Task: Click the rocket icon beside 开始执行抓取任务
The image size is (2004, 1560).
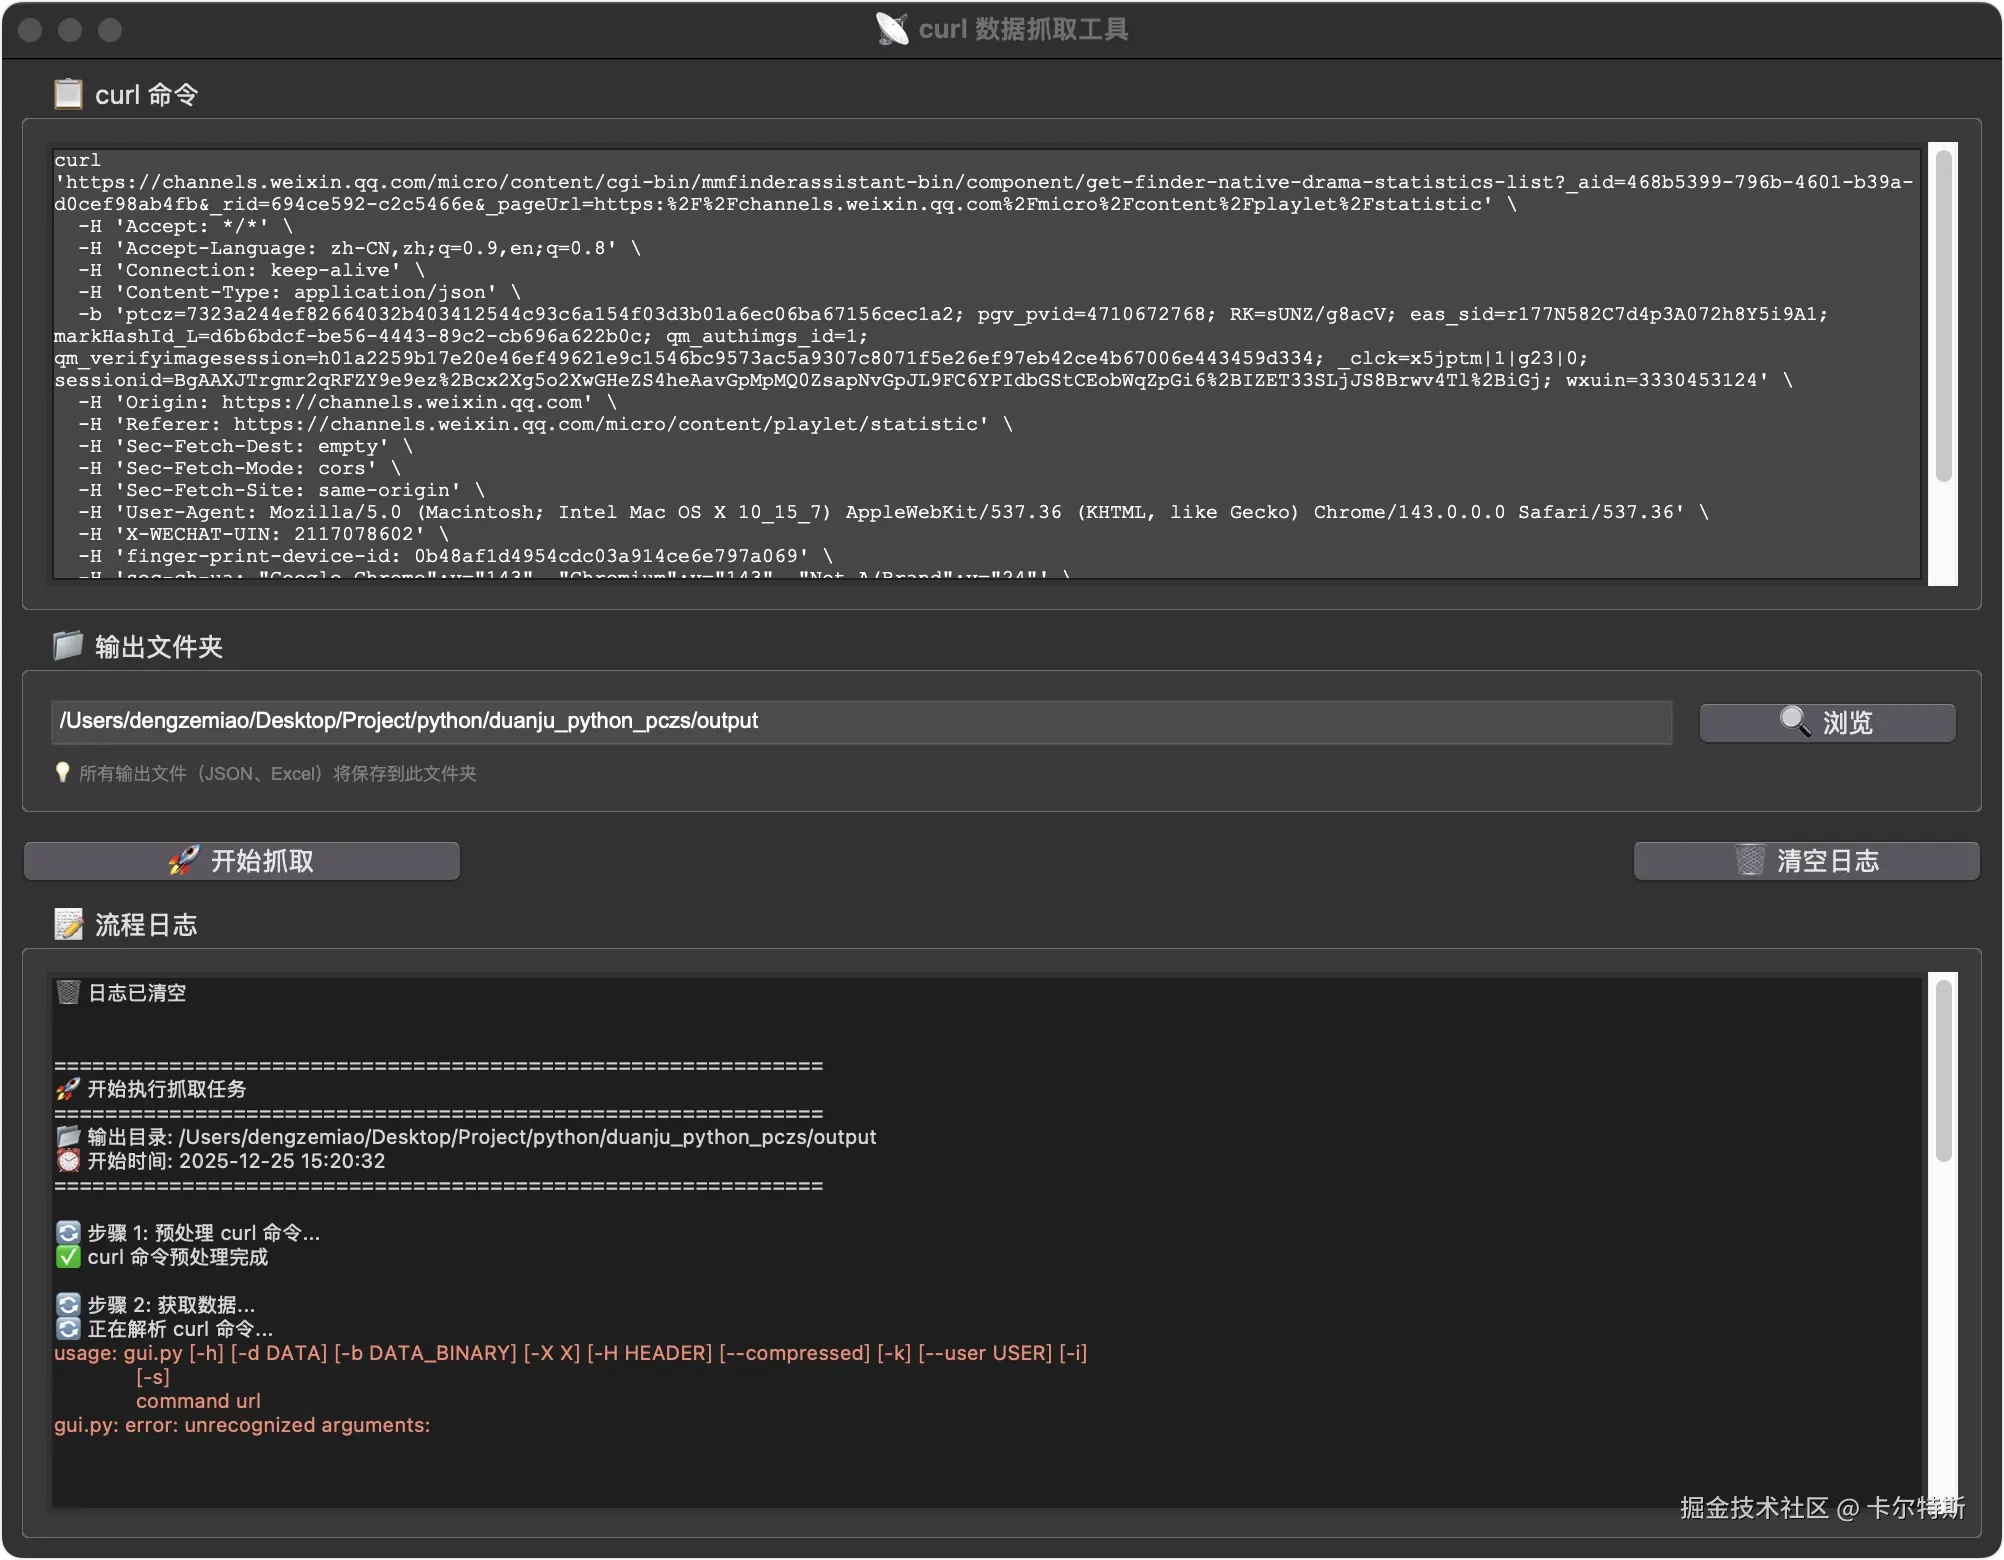Action: click(68, 1089)
